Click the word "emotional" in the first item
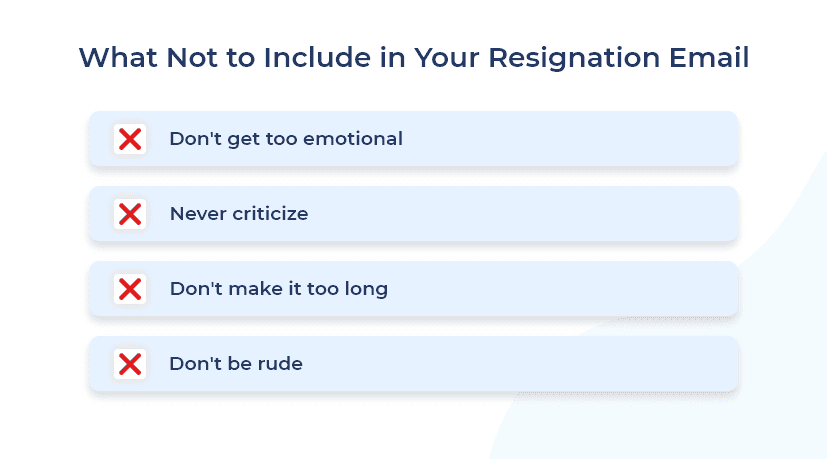Screen dimensions: 827x459 (354, 139)
